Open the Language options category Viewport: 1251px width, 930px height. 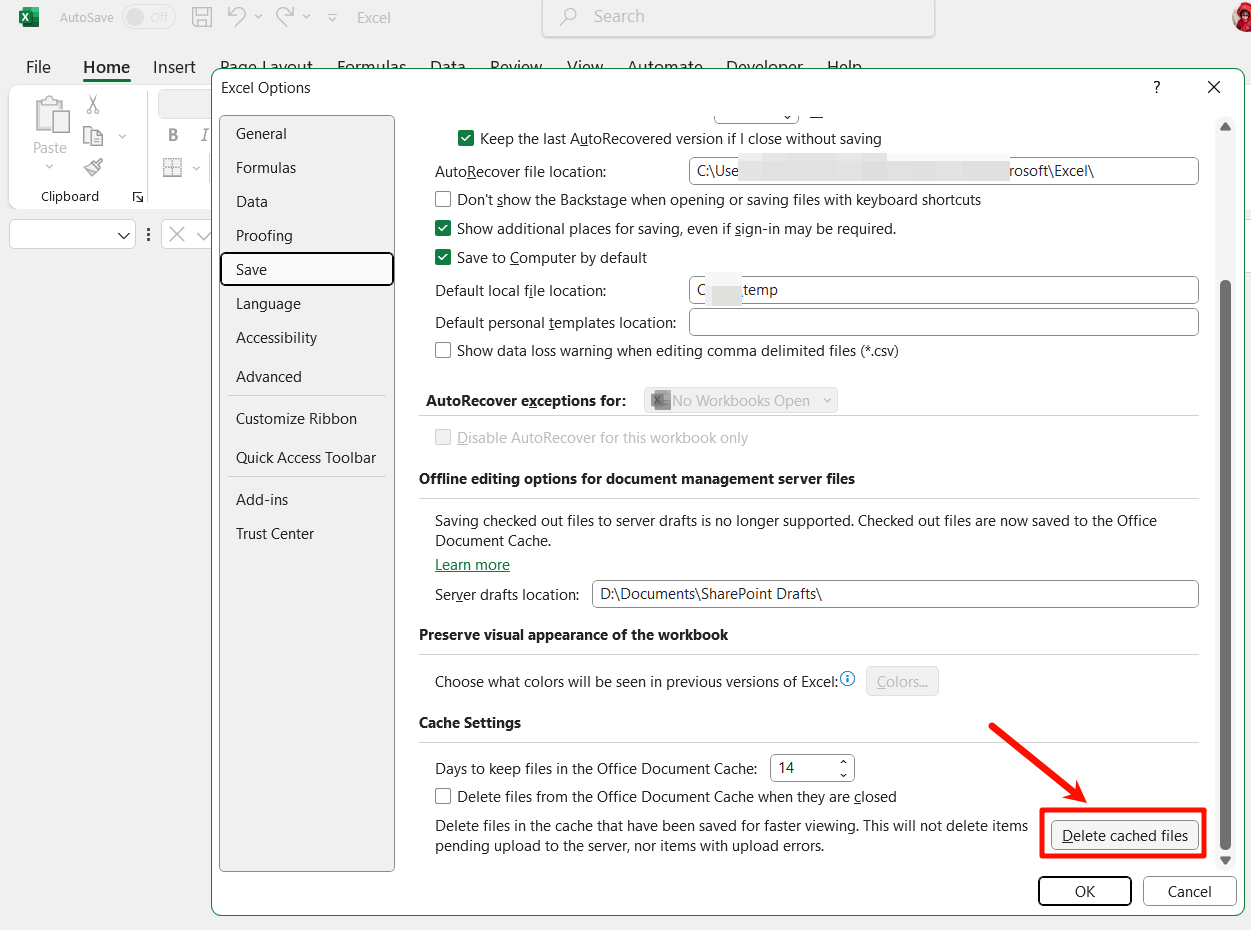tap(307, 304)
